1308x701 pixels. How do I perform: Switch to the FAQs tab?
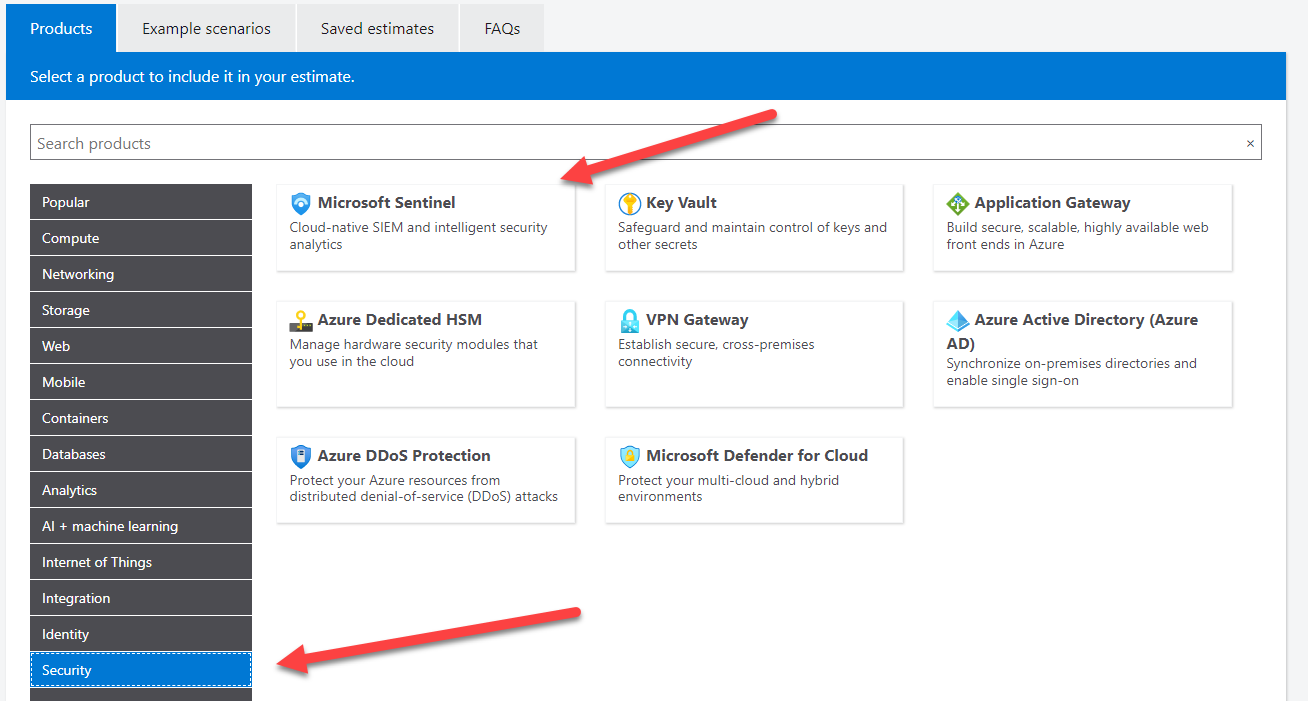pos(501,27)
